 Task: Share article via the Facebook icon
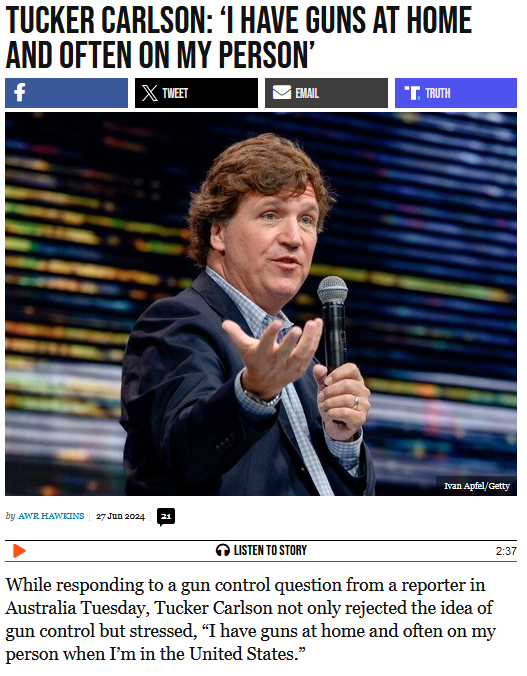[19, 93]
